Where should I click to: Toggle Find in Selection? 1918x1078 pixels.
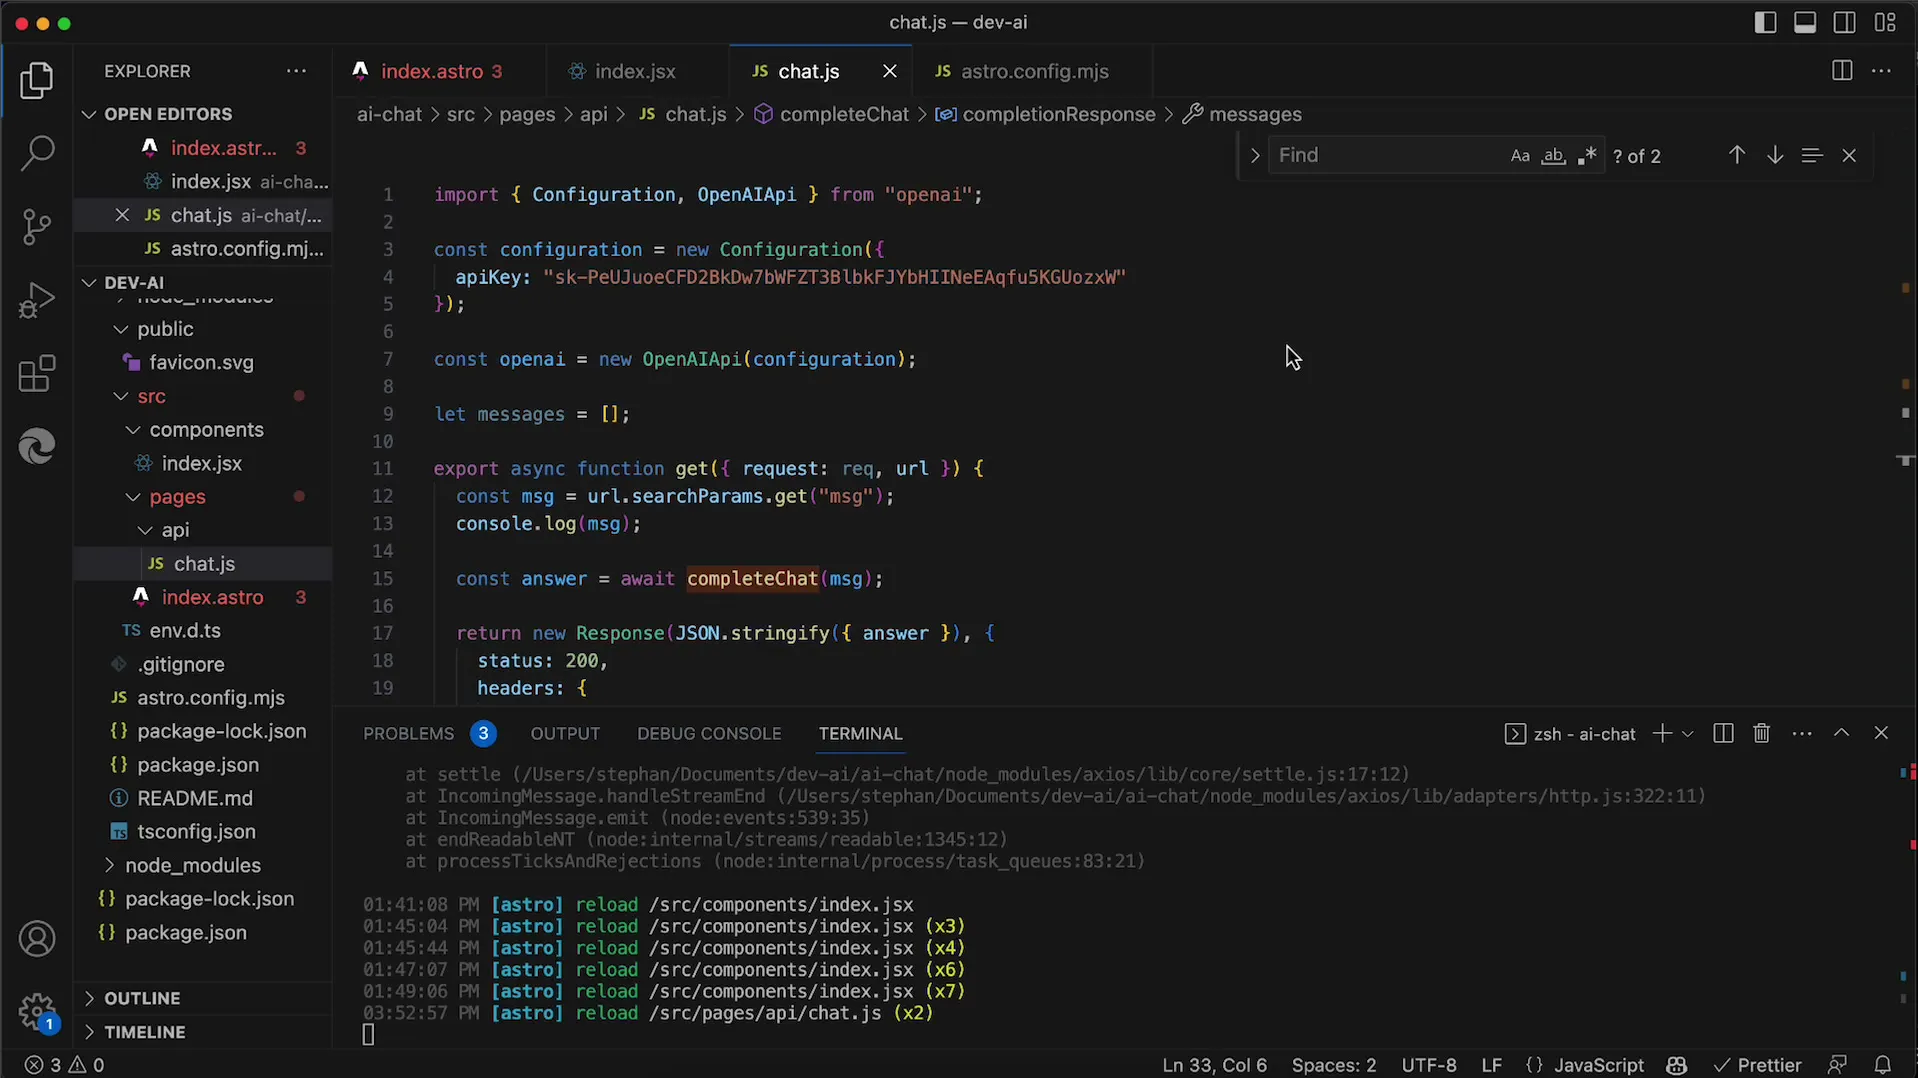coord(1812,155)
